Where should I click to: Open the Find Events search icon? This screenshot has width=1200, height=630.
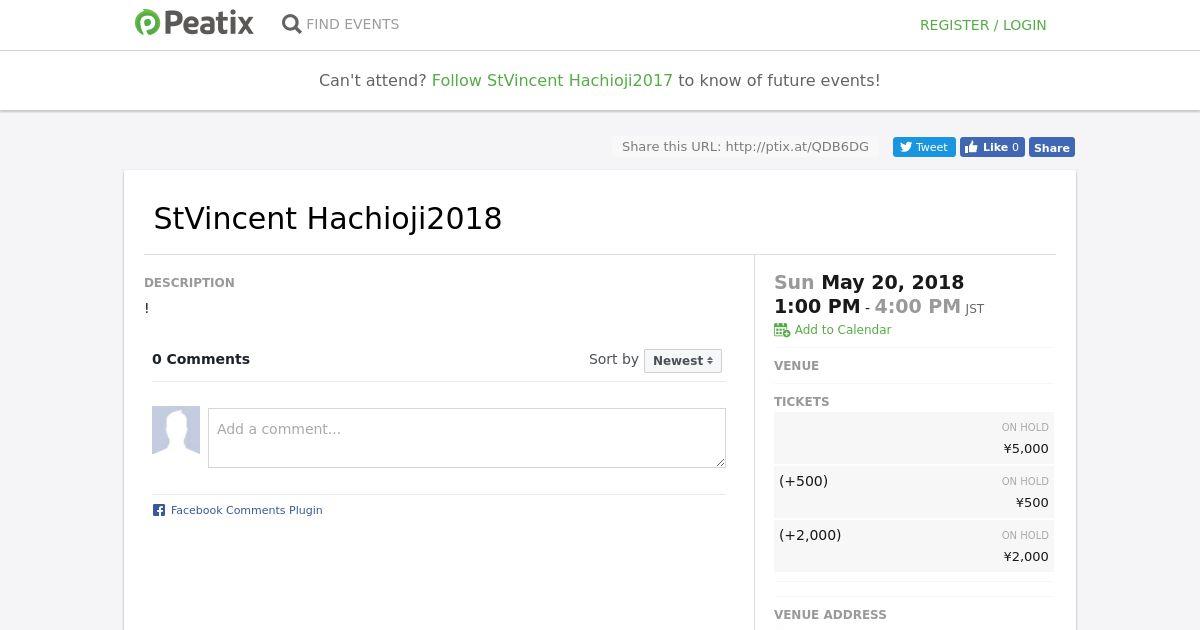[291, 24]
